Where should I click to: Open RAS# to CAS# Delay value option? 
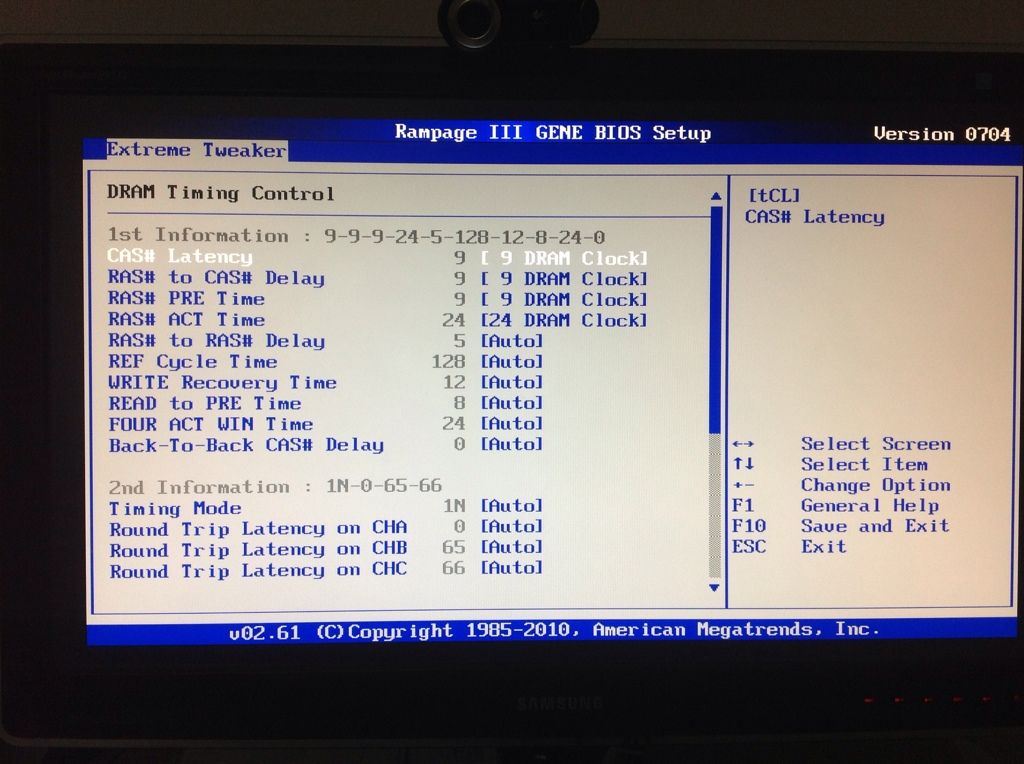click(564, 279)
